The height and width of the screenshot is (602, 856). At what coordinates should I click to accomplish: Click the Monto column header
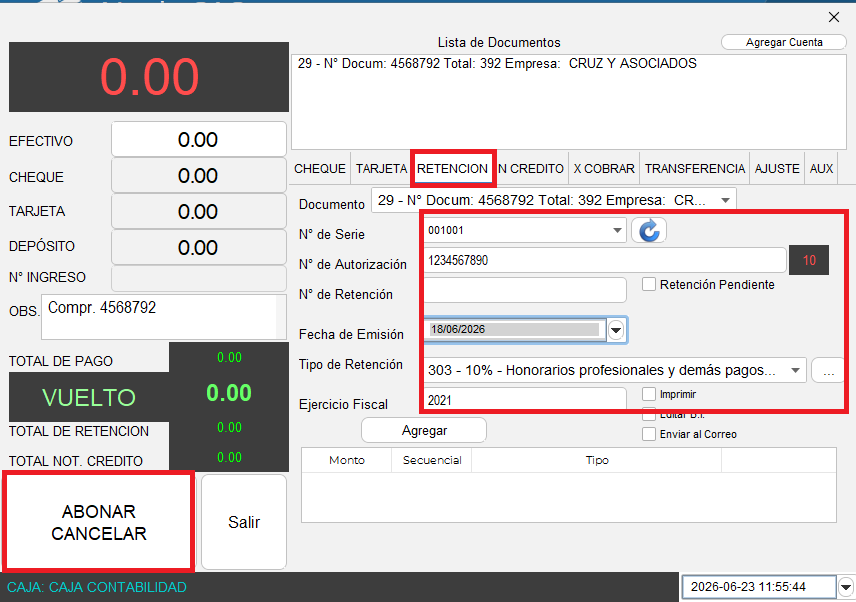coord(347,460)
